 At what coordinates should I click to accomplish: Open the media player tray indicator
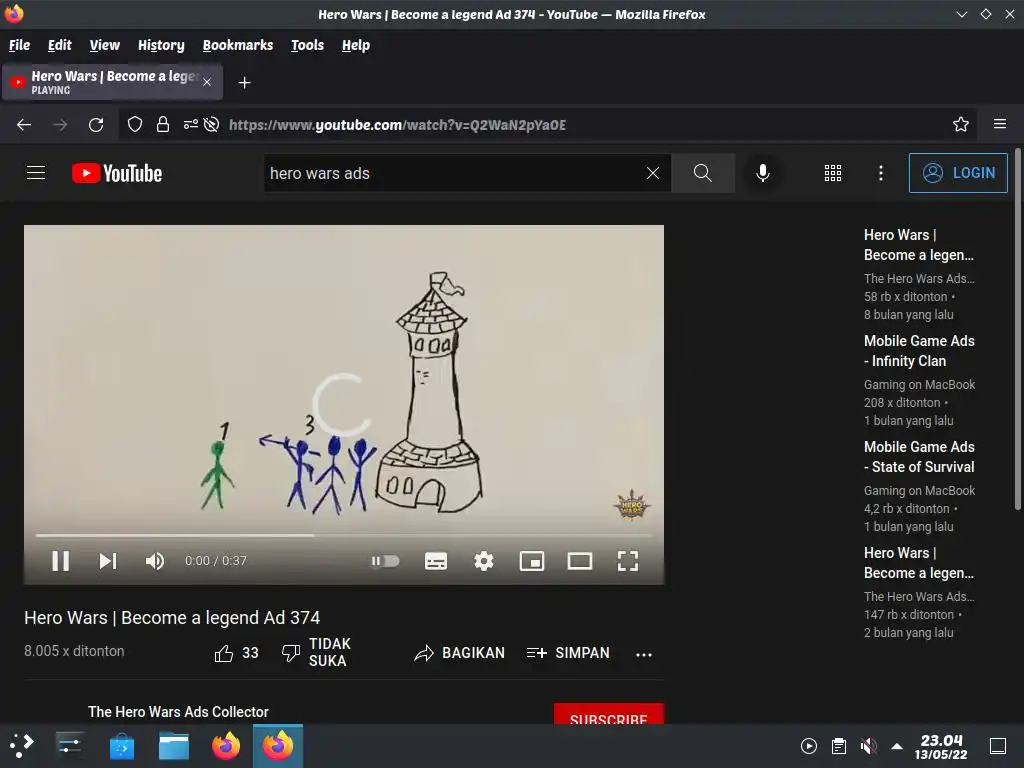point(808,746)
